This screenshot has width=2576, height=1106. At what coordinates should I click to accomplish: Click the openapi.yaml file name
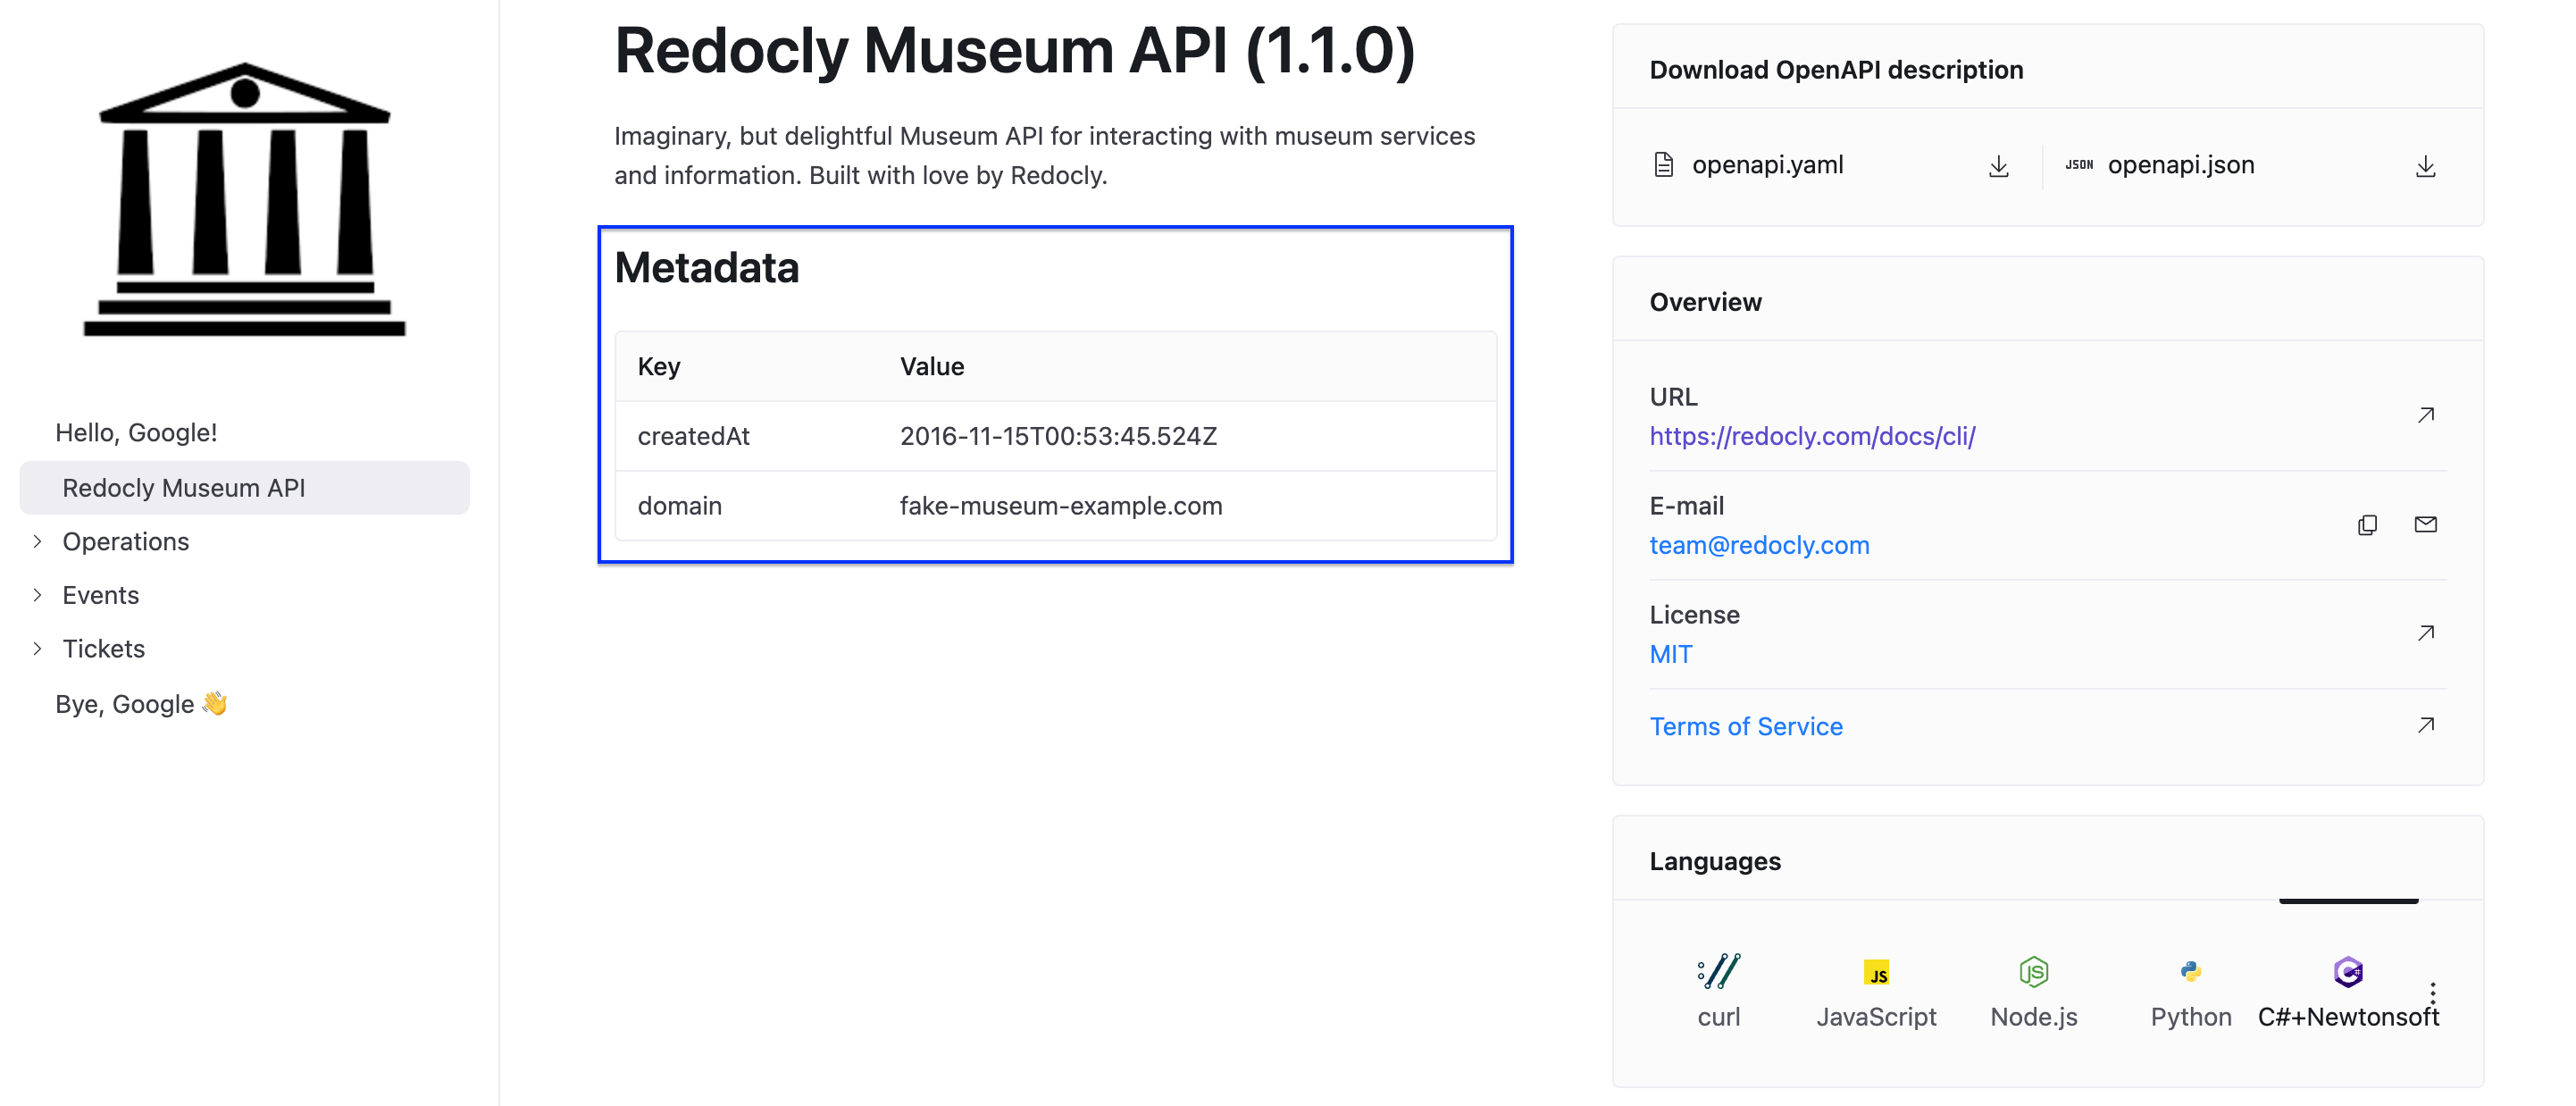point(1767,165)
